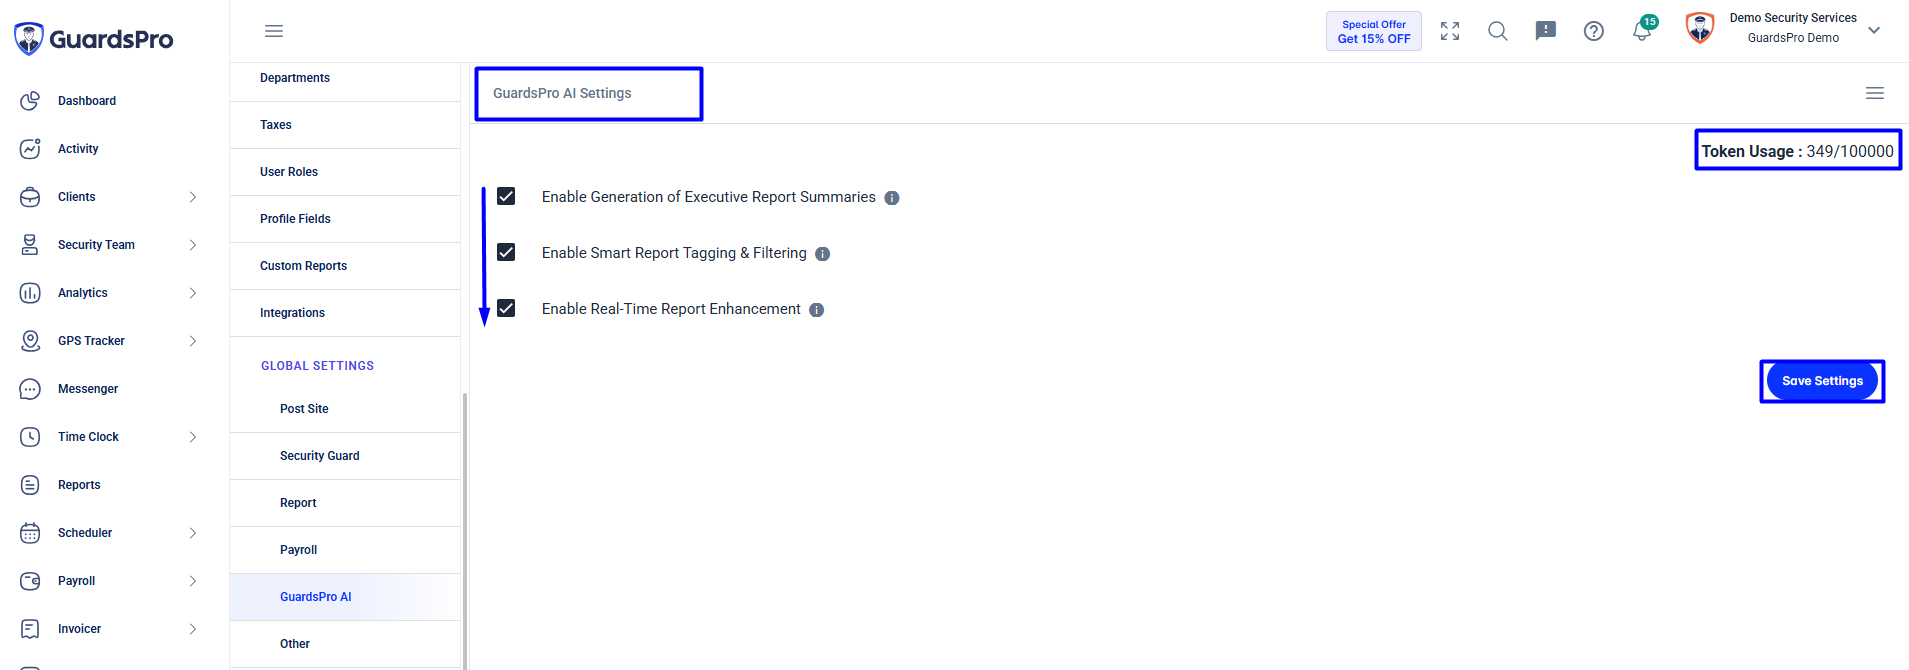Toggle the sidebar hamburger menu
Image resolution: width=1909 pixels, height=670 pixels.
tap(274, 31)
